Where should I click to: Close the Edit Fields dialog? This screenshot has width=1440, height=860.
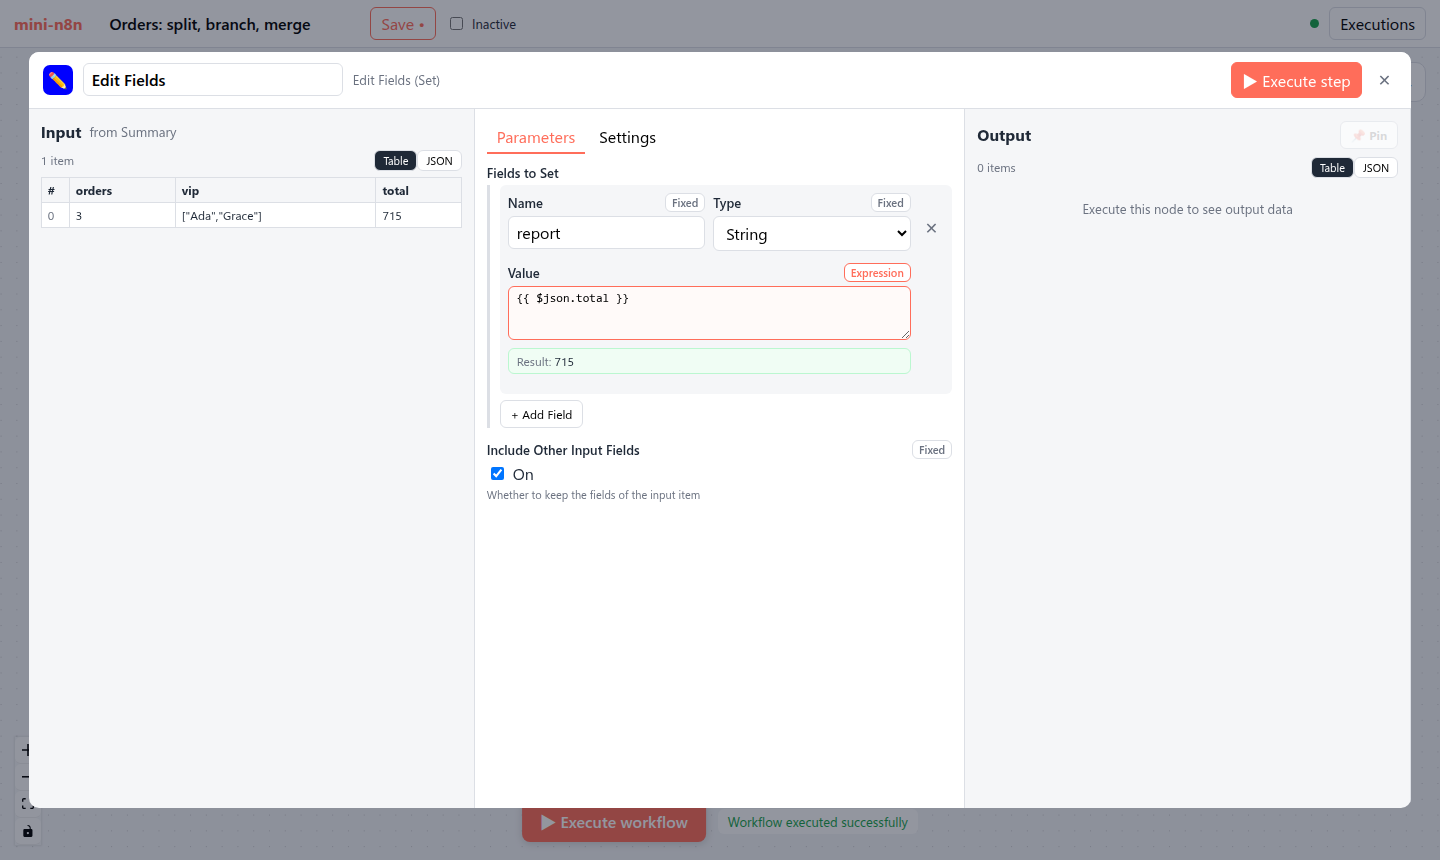(x=1384, y=80)
